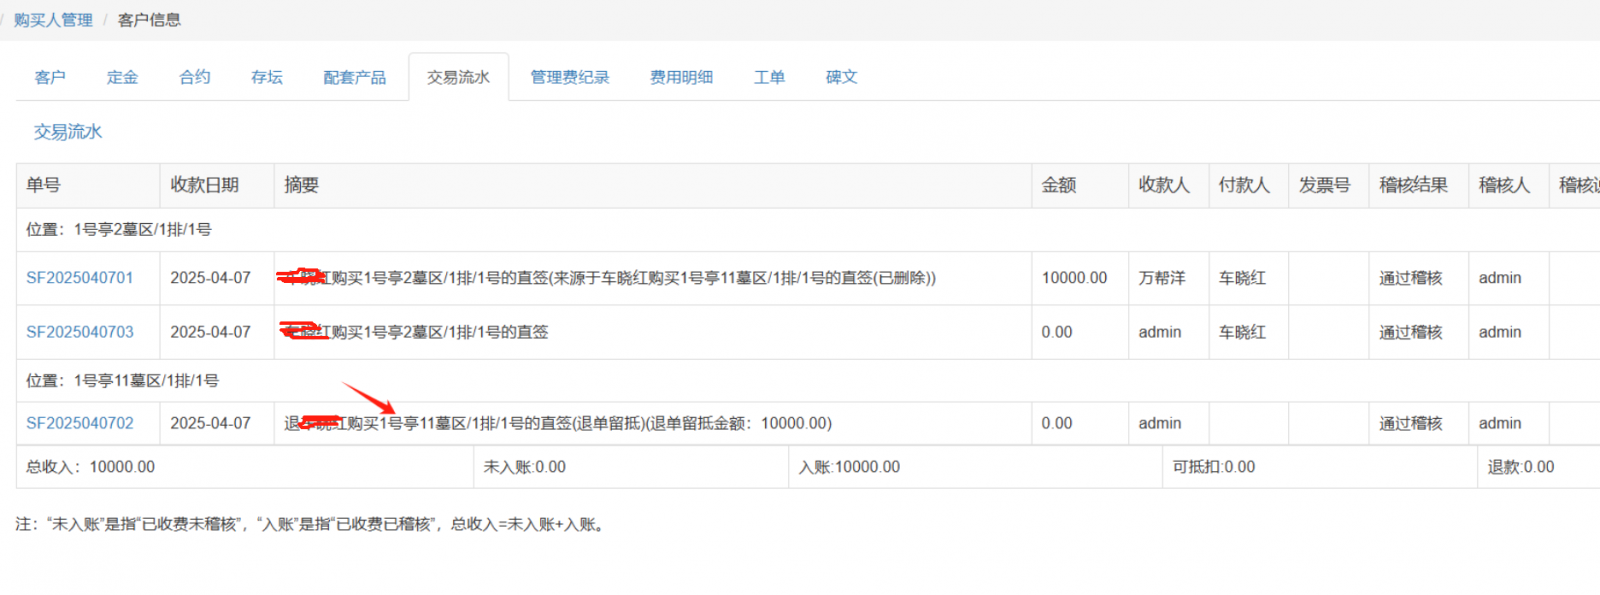
Task: Select the 交易流水 tab
Action: coord(458,77)
